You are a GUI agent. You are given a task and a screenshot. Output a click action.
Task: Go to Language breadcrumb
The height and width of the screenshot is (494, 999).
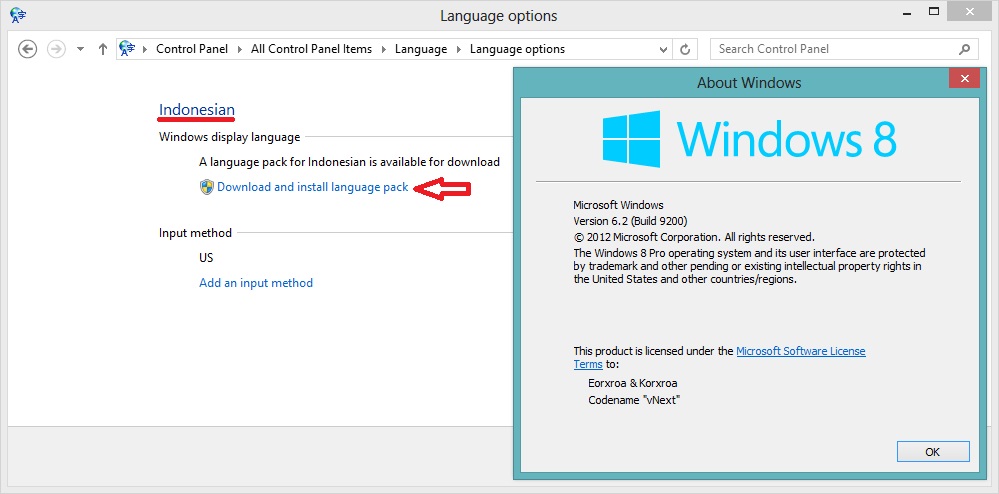pos(421,49)
